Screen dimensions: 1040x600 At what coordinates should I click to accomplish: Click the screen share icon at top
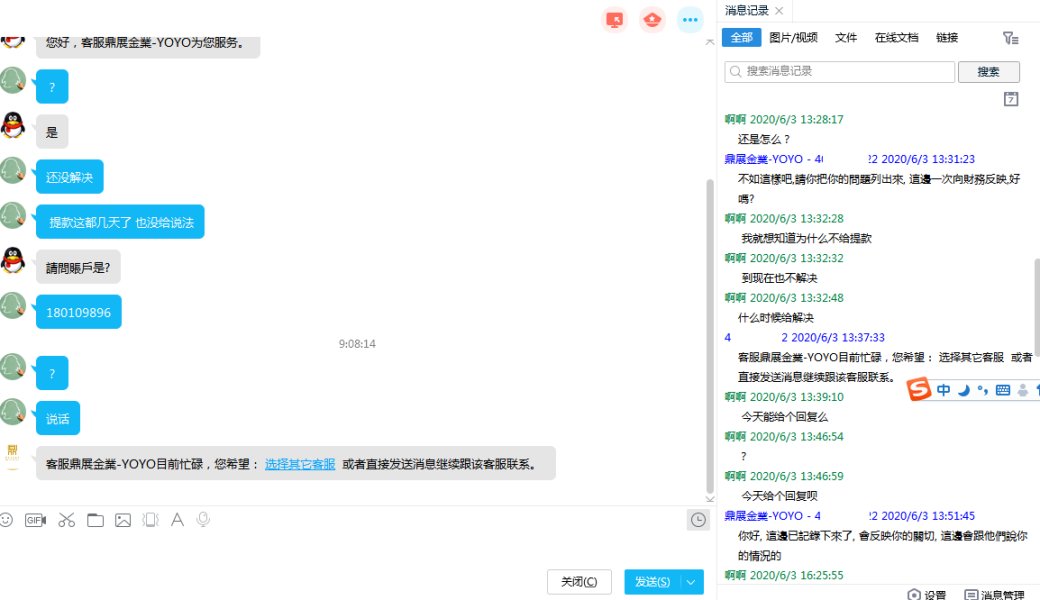(x=615, y=20)
